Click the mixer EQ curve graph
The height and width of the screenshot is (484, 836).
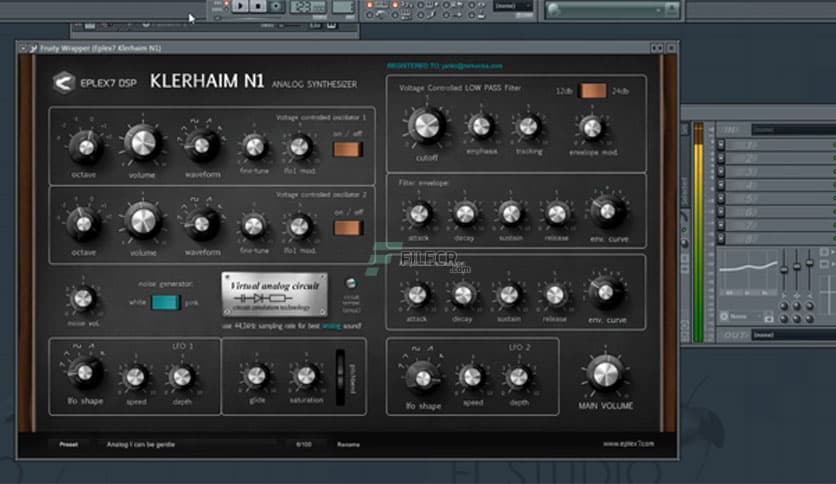point(748,272)
